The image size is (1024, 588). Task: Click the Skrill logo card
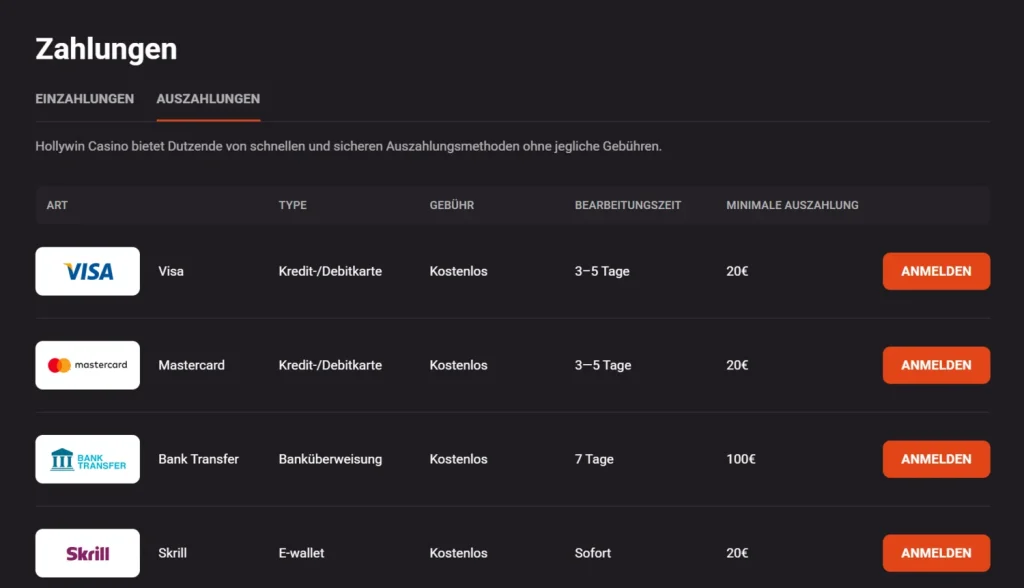pyautogui.click(x=88, y=553)
